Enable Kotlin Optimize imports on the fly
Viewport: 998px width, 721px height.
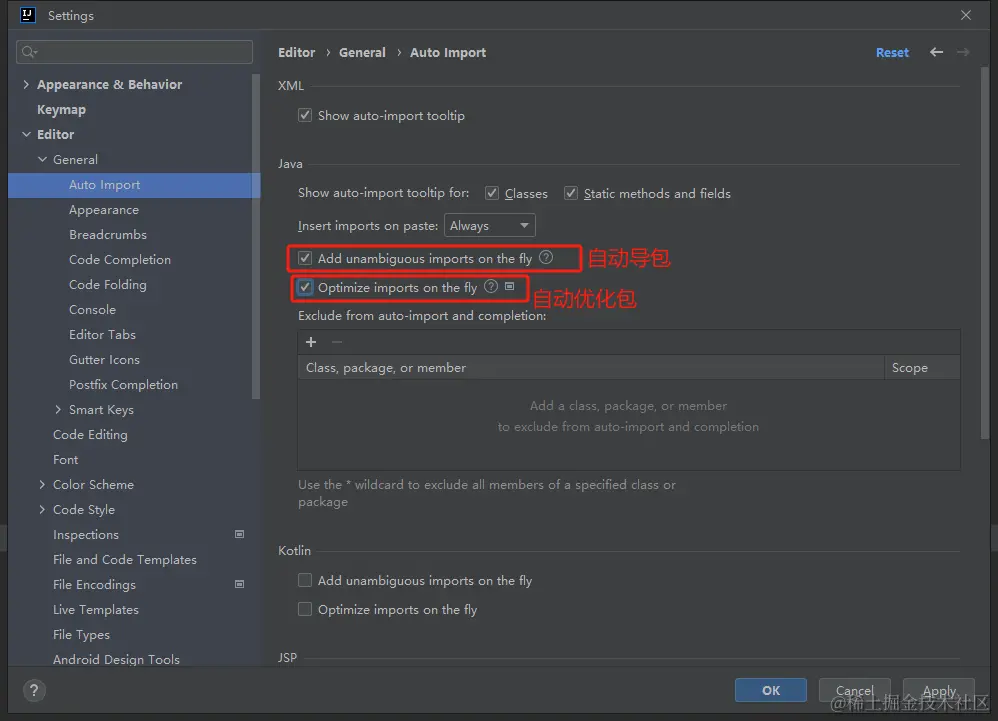pyautogui.click(x=305, y=610)
